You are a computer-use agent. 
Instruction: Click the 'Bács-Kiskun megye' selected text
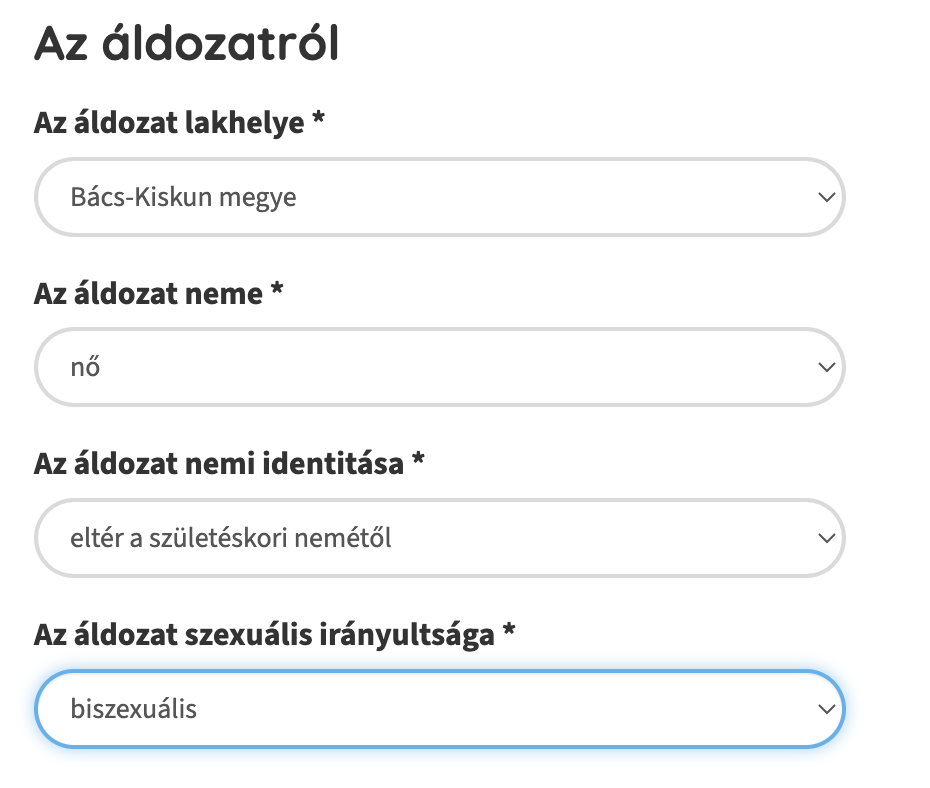183,197
